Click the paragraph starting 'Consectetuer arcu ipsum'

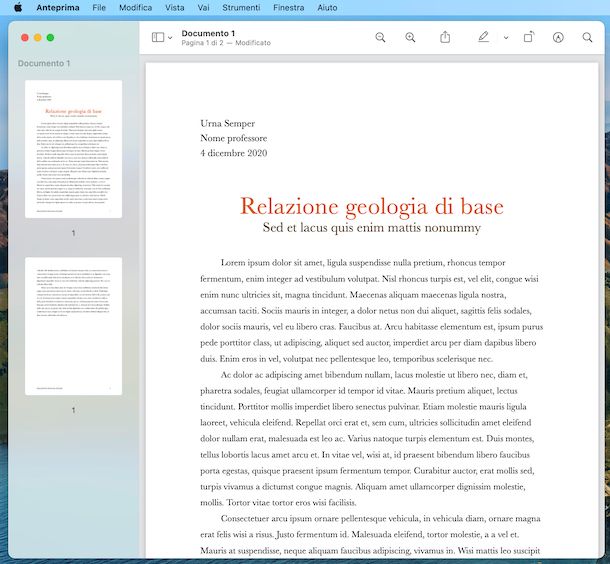coord(370,534)
